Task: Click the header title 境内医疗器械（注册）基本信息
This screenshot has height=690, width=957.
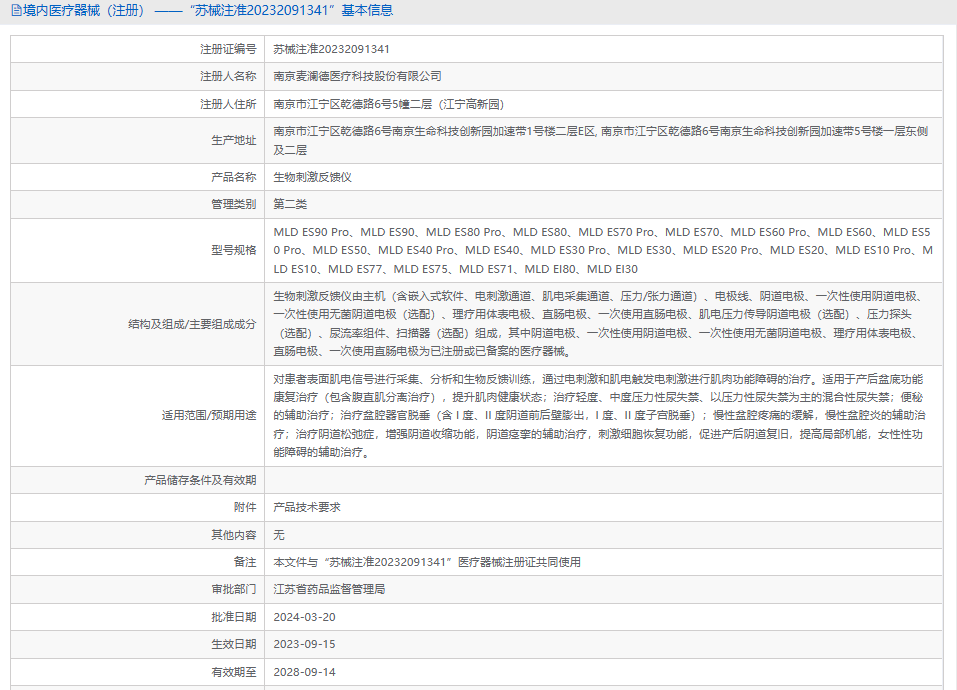Action: click(208, 10)
